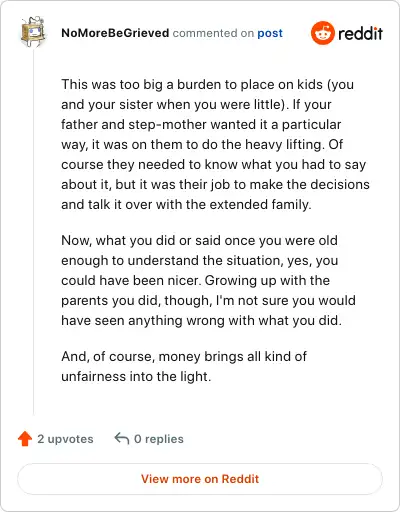Click the line "have seen anything wrong"
The image size is (400, 512).
tap(201, 320)
